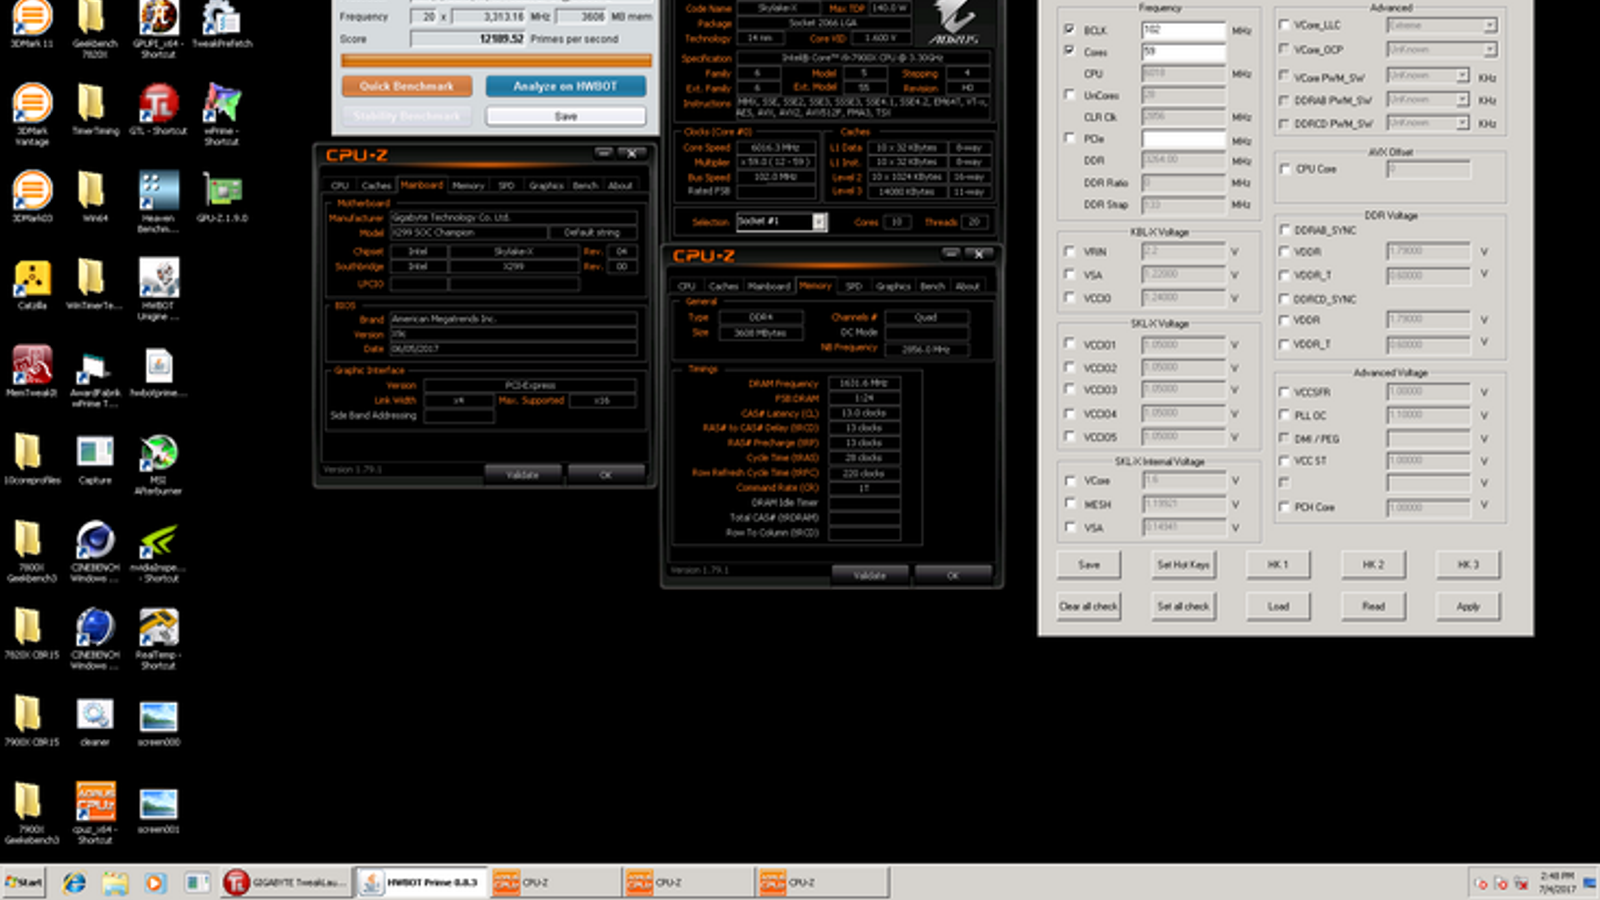Launch the MSI Afterburner desktop icon
This screenshot has height=900, width=1600.
(158, 465)
